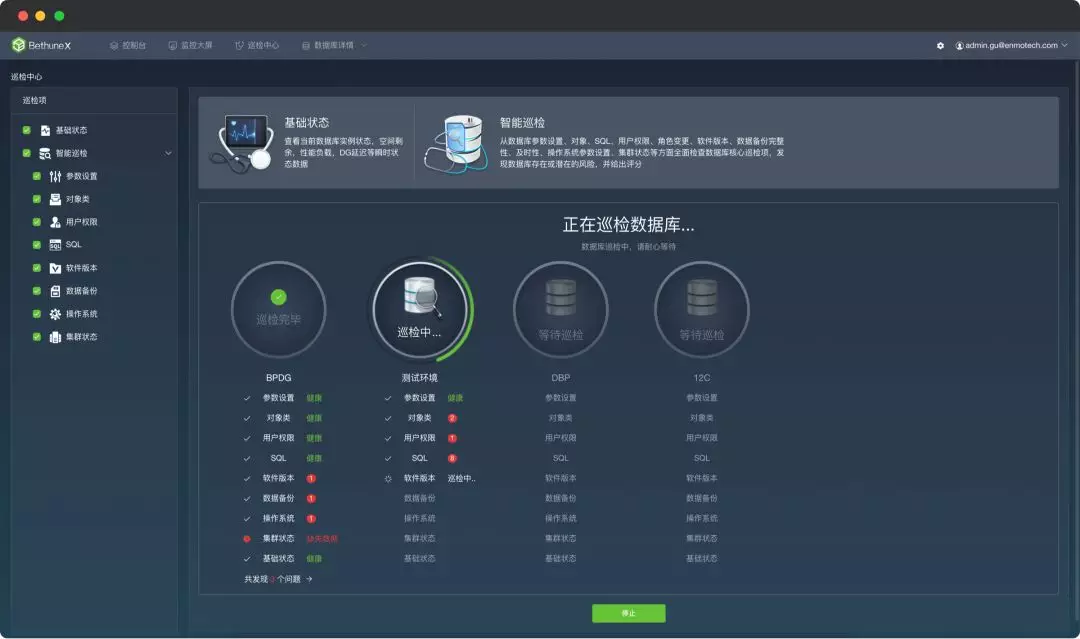Uncheck the 基础状态 checkbox

(x=27, y=130)
